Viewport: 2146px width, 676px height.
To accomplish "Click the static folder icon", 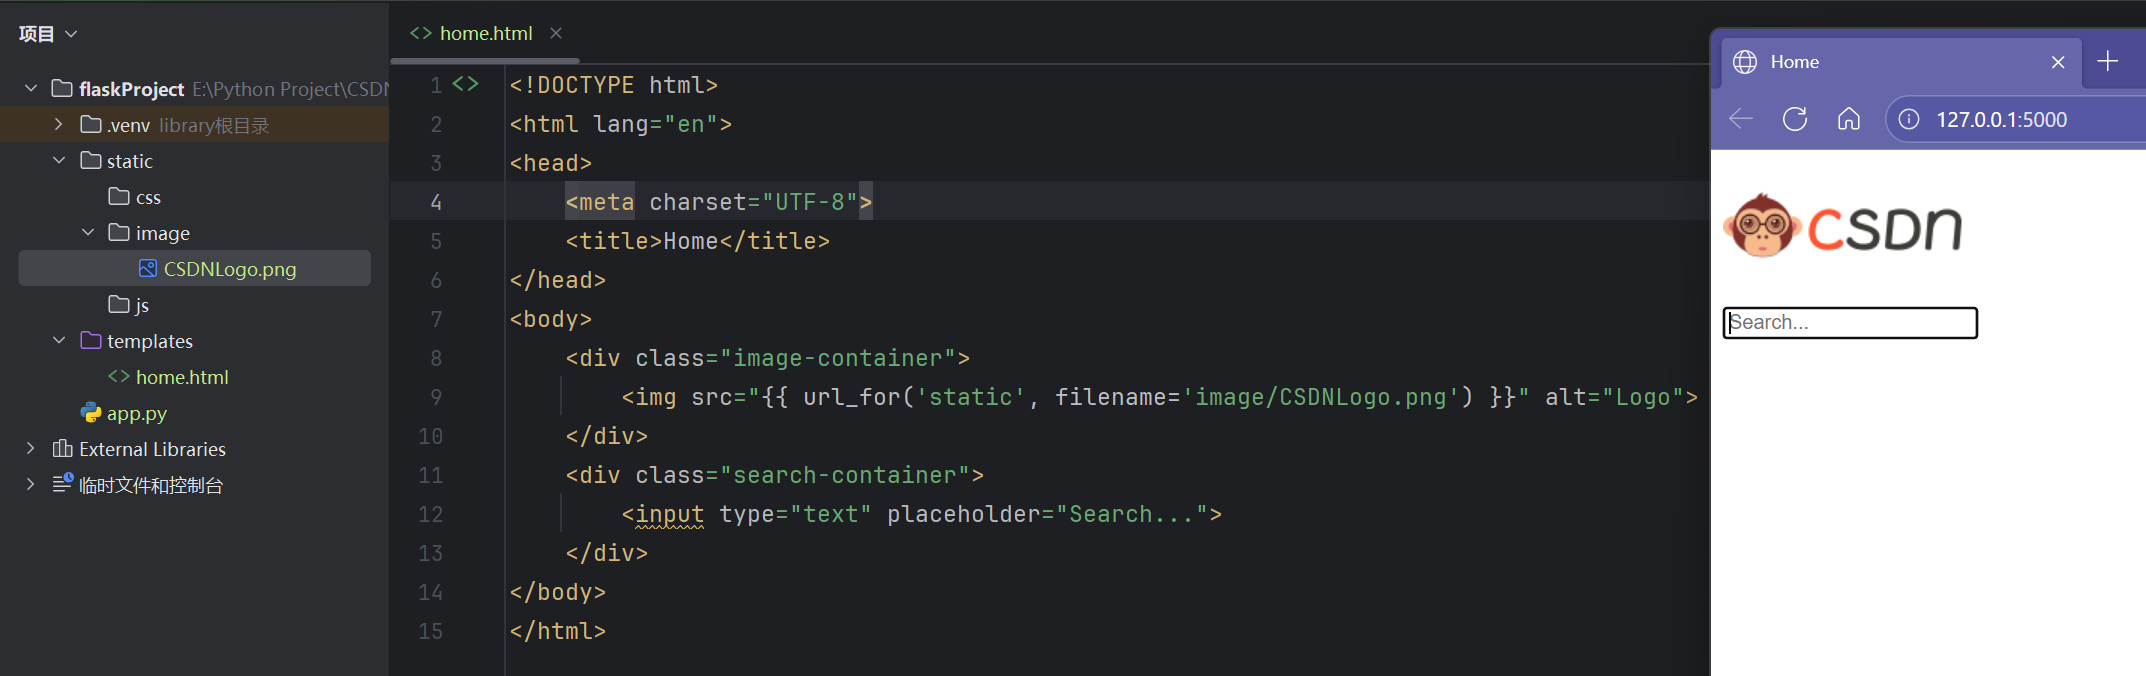I will point(91,161).
